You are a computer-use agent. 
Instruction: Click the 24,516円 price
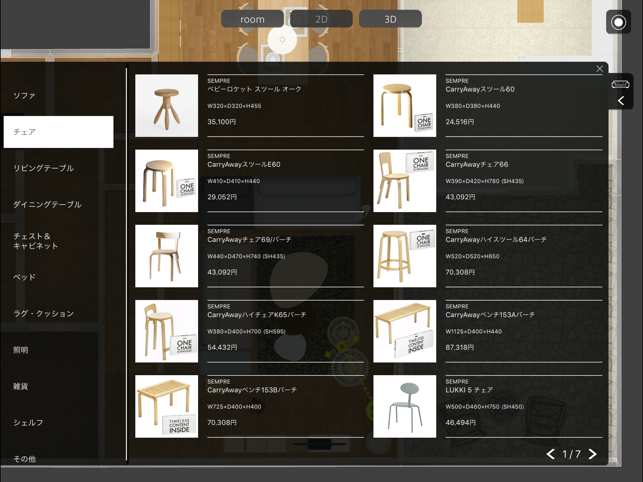460,122
